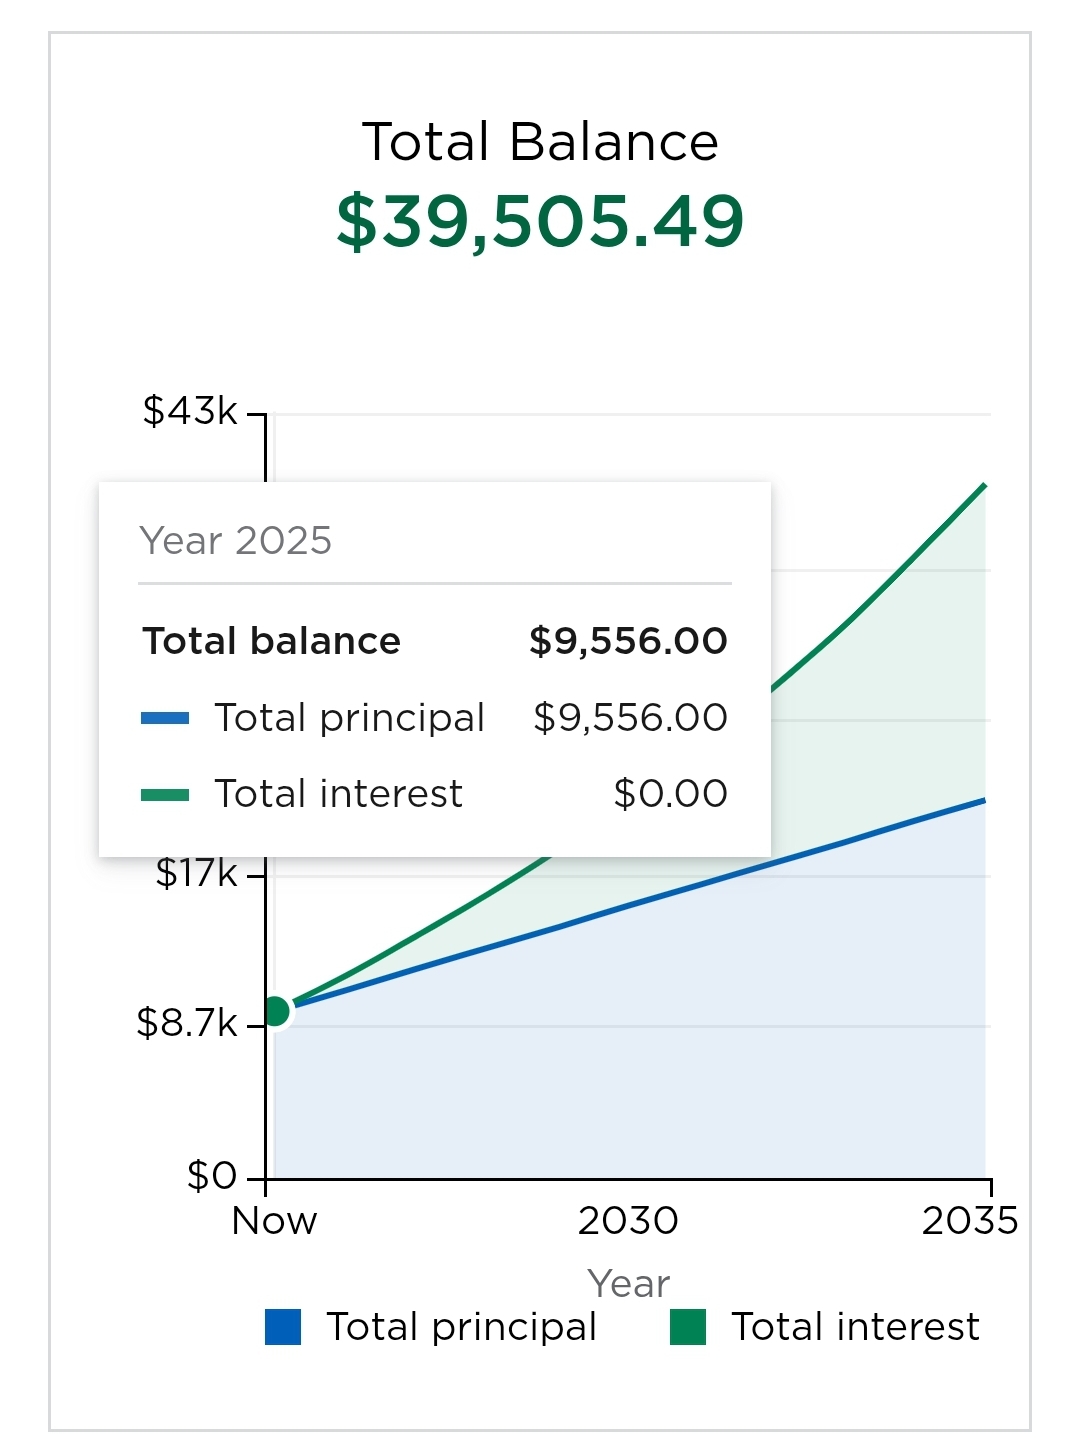Click the 2035 x-axis label
1080x1451 pixels.
pos(969,1221)
